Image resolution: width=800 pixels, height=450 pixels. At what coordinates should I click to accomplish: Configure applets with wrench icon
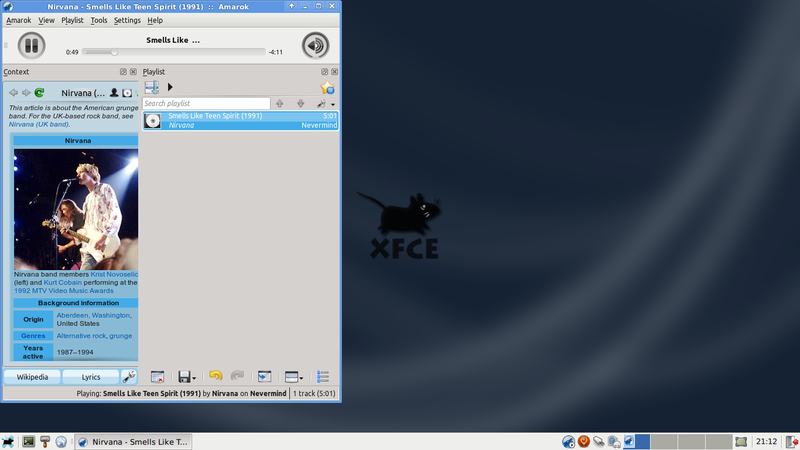coord(129,377)
